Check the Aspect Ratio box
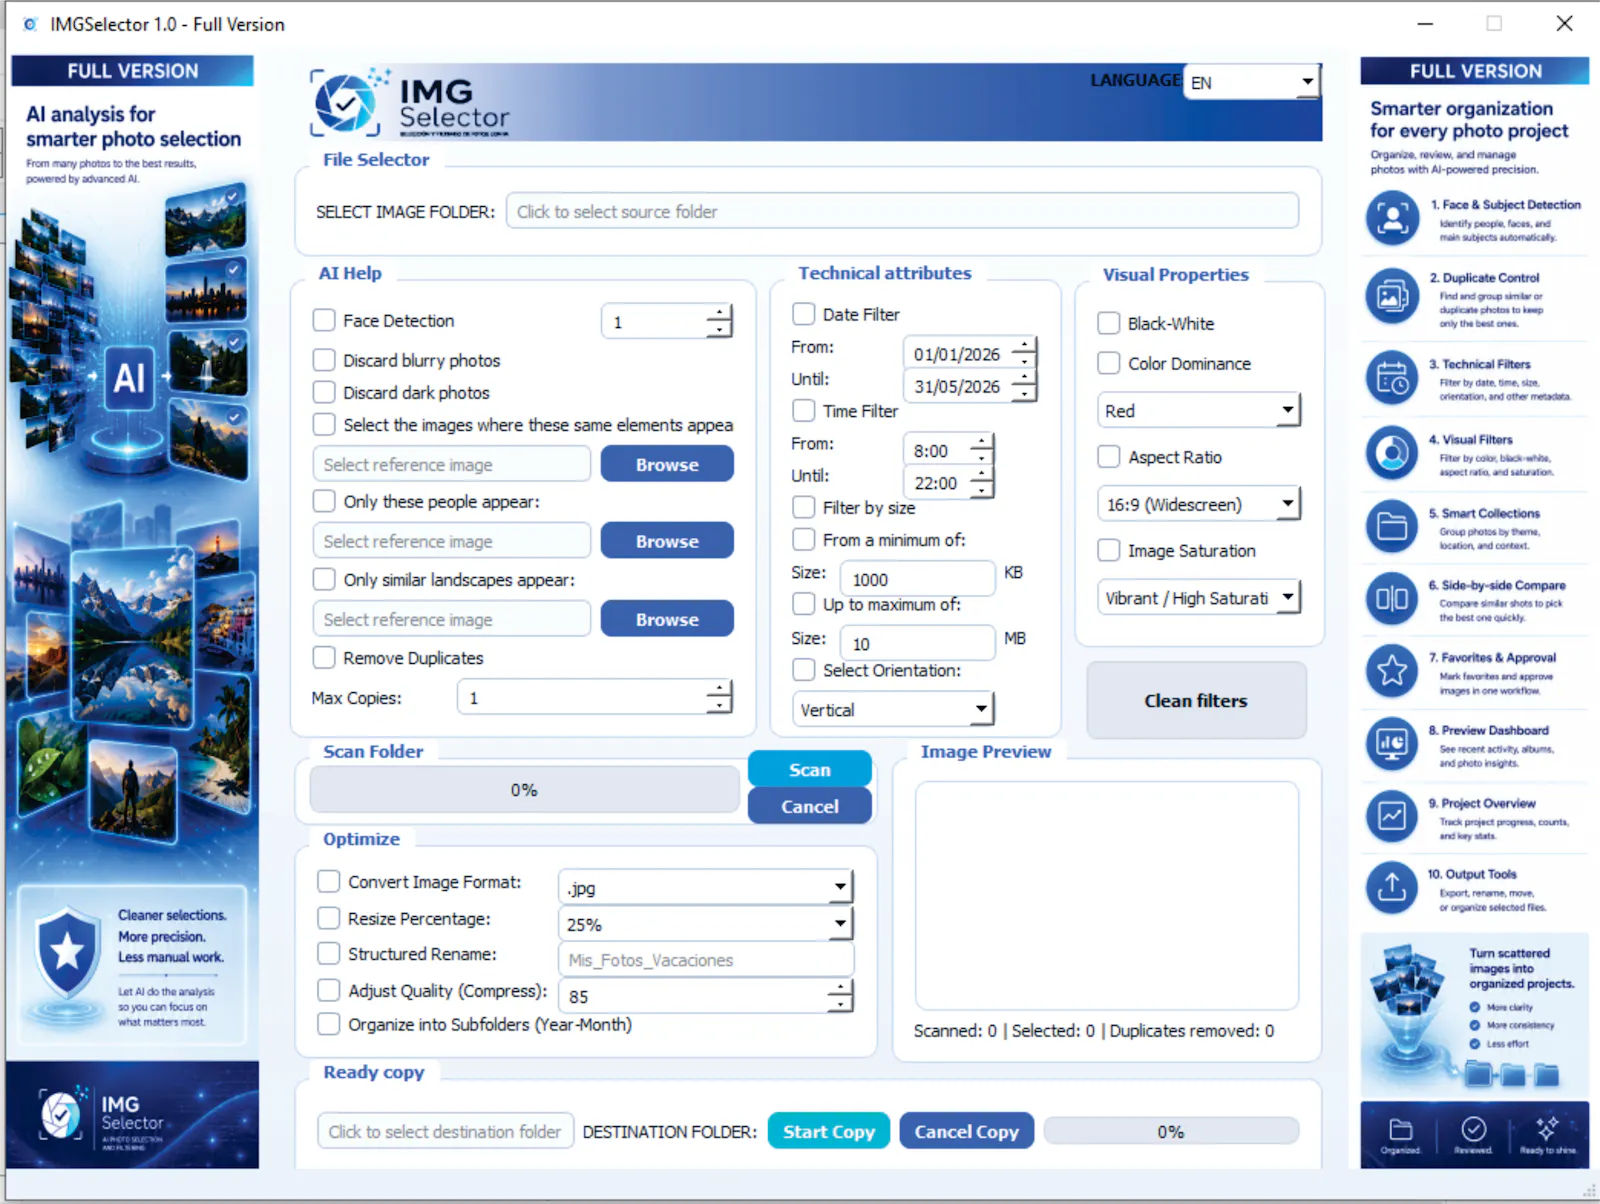This screenshot has height=1204, width=1600. 1108,457
